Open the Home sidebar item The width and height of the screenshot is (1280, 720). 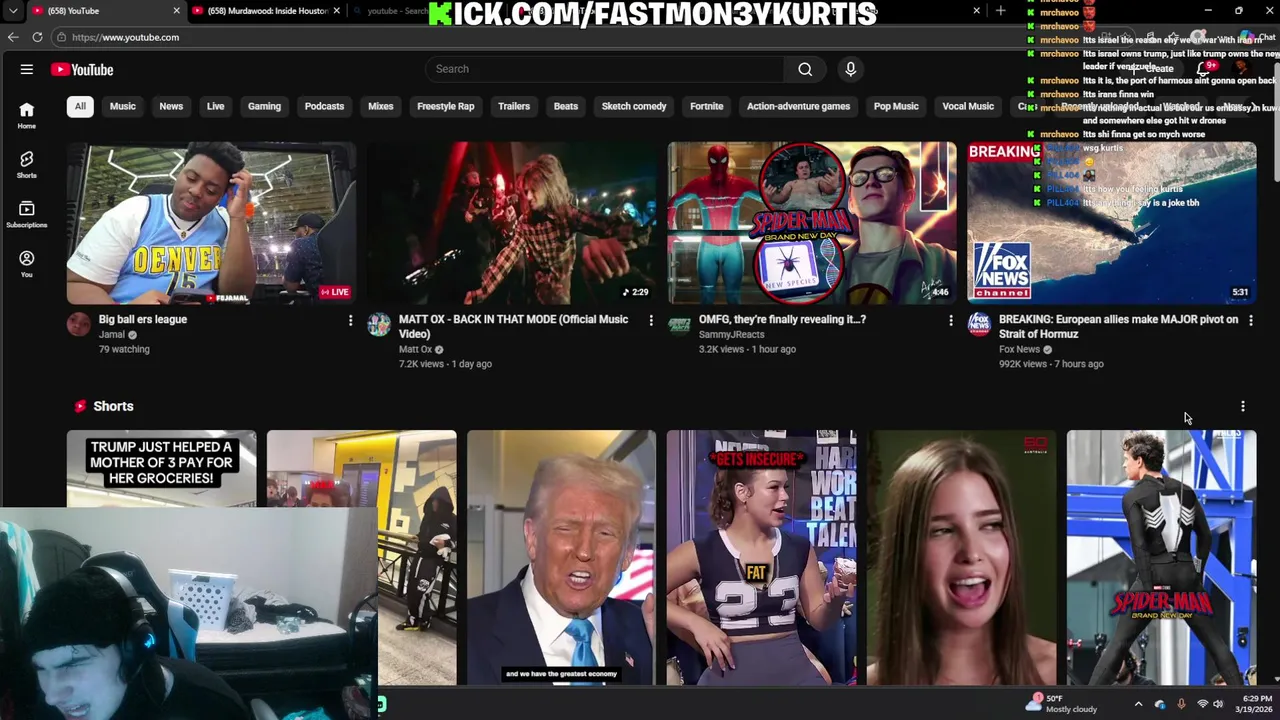point(27,115)
